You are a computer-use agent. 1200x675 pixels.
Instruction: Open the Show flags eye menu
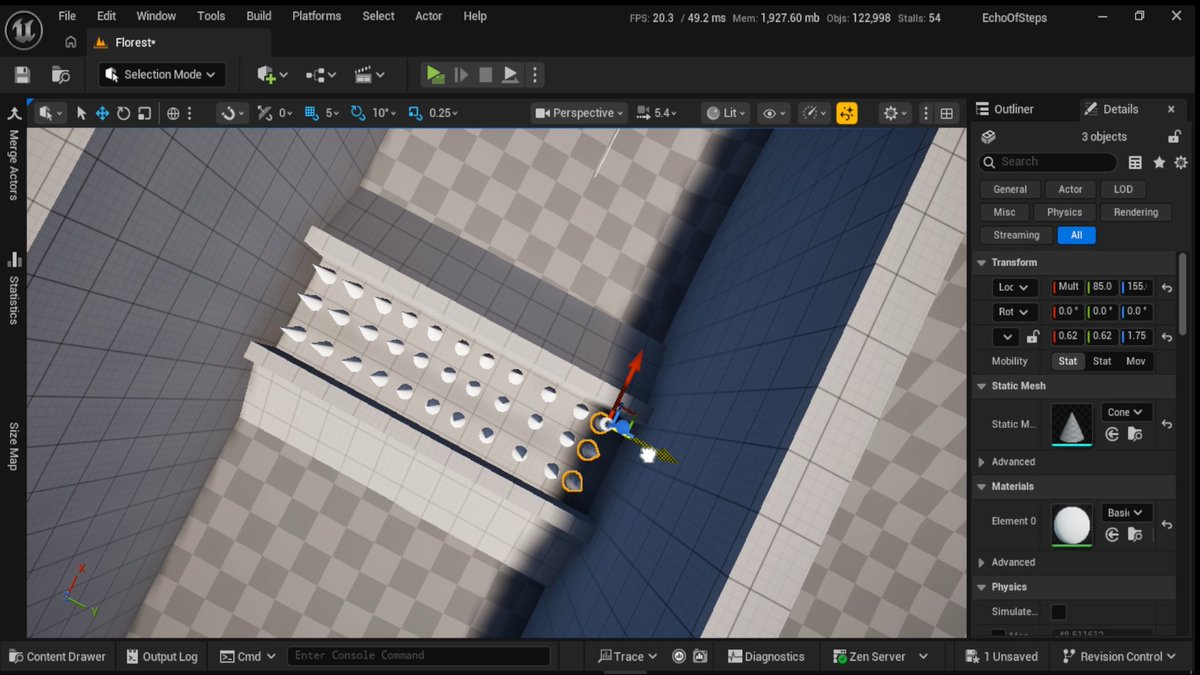click(776, 113)
